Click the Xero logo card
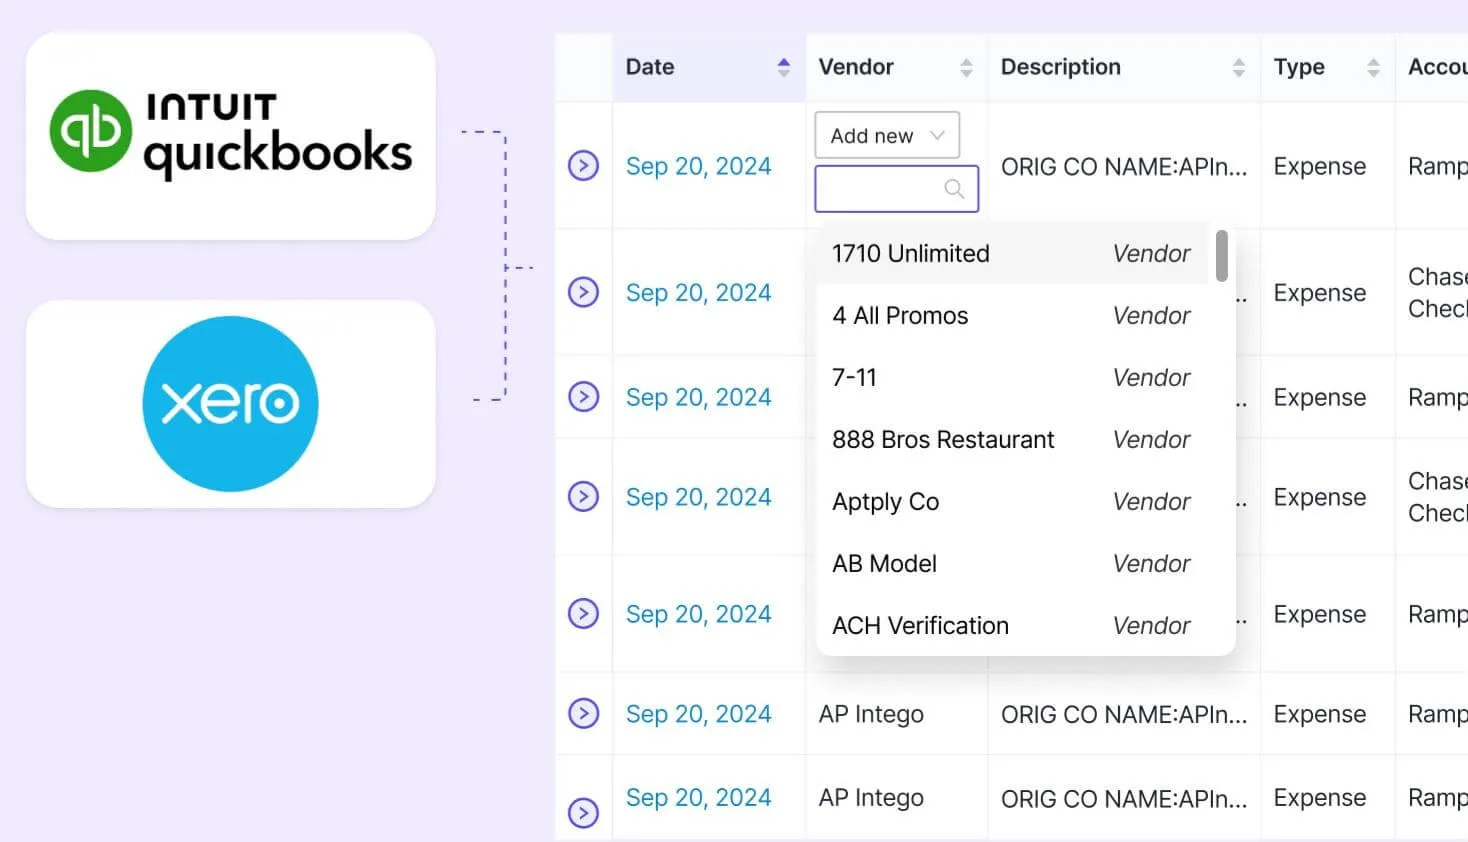Image resolution: width=1468 pixels, height=842 pixels. [230, 404]
